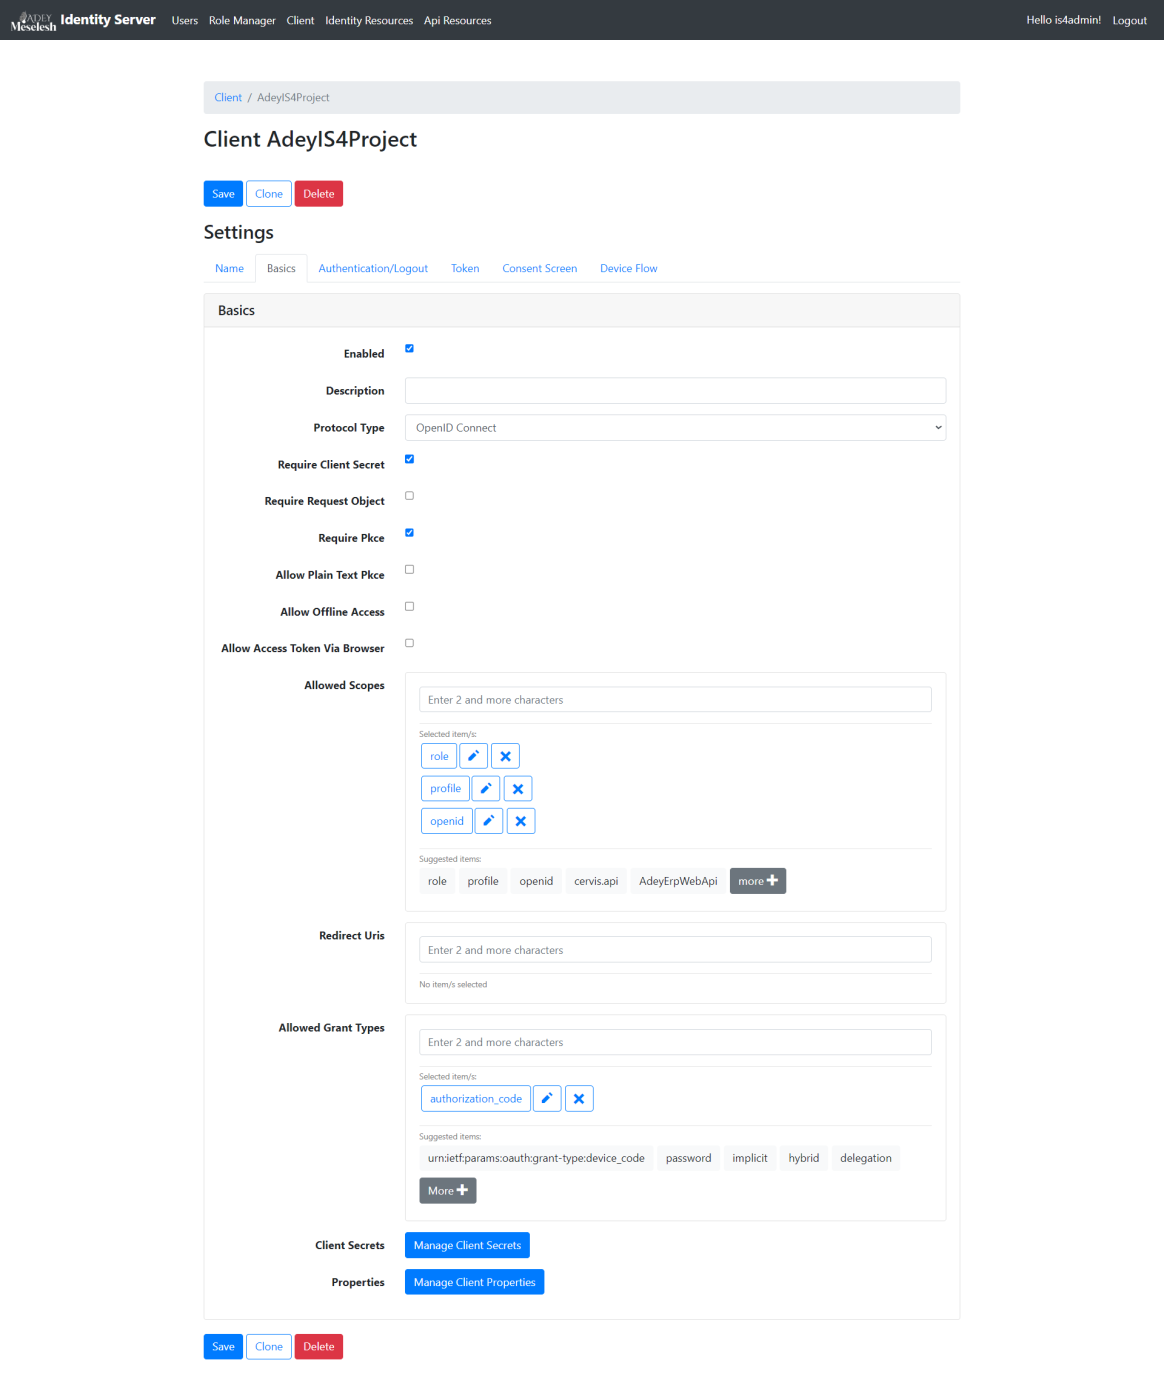
Task: Edit the openid scope with pencil icon
Action: click(489, 821)
